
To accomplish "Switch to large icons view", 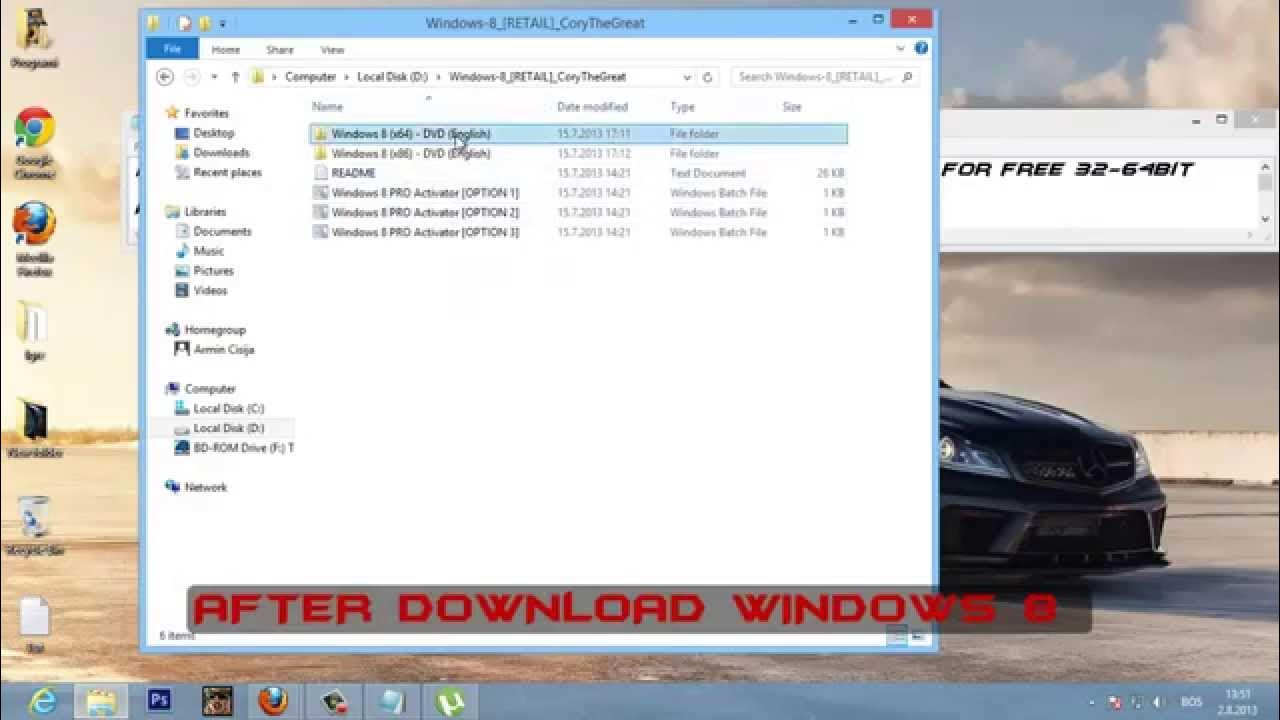I will 918,636.
